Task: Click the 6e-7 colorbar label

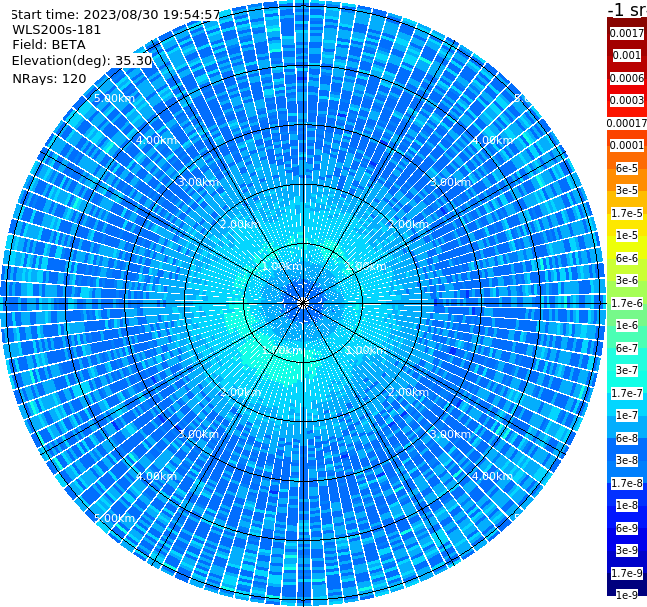Action: point(627,348)
